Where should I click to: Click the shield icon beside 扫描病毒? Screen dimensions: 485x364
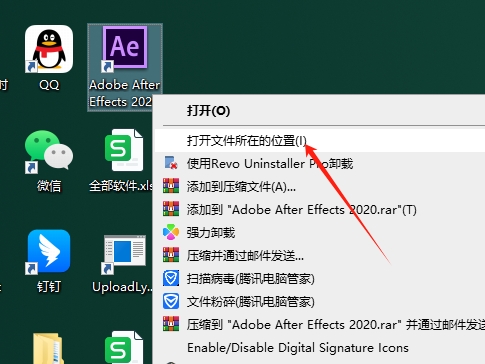(x=171, y=278)
